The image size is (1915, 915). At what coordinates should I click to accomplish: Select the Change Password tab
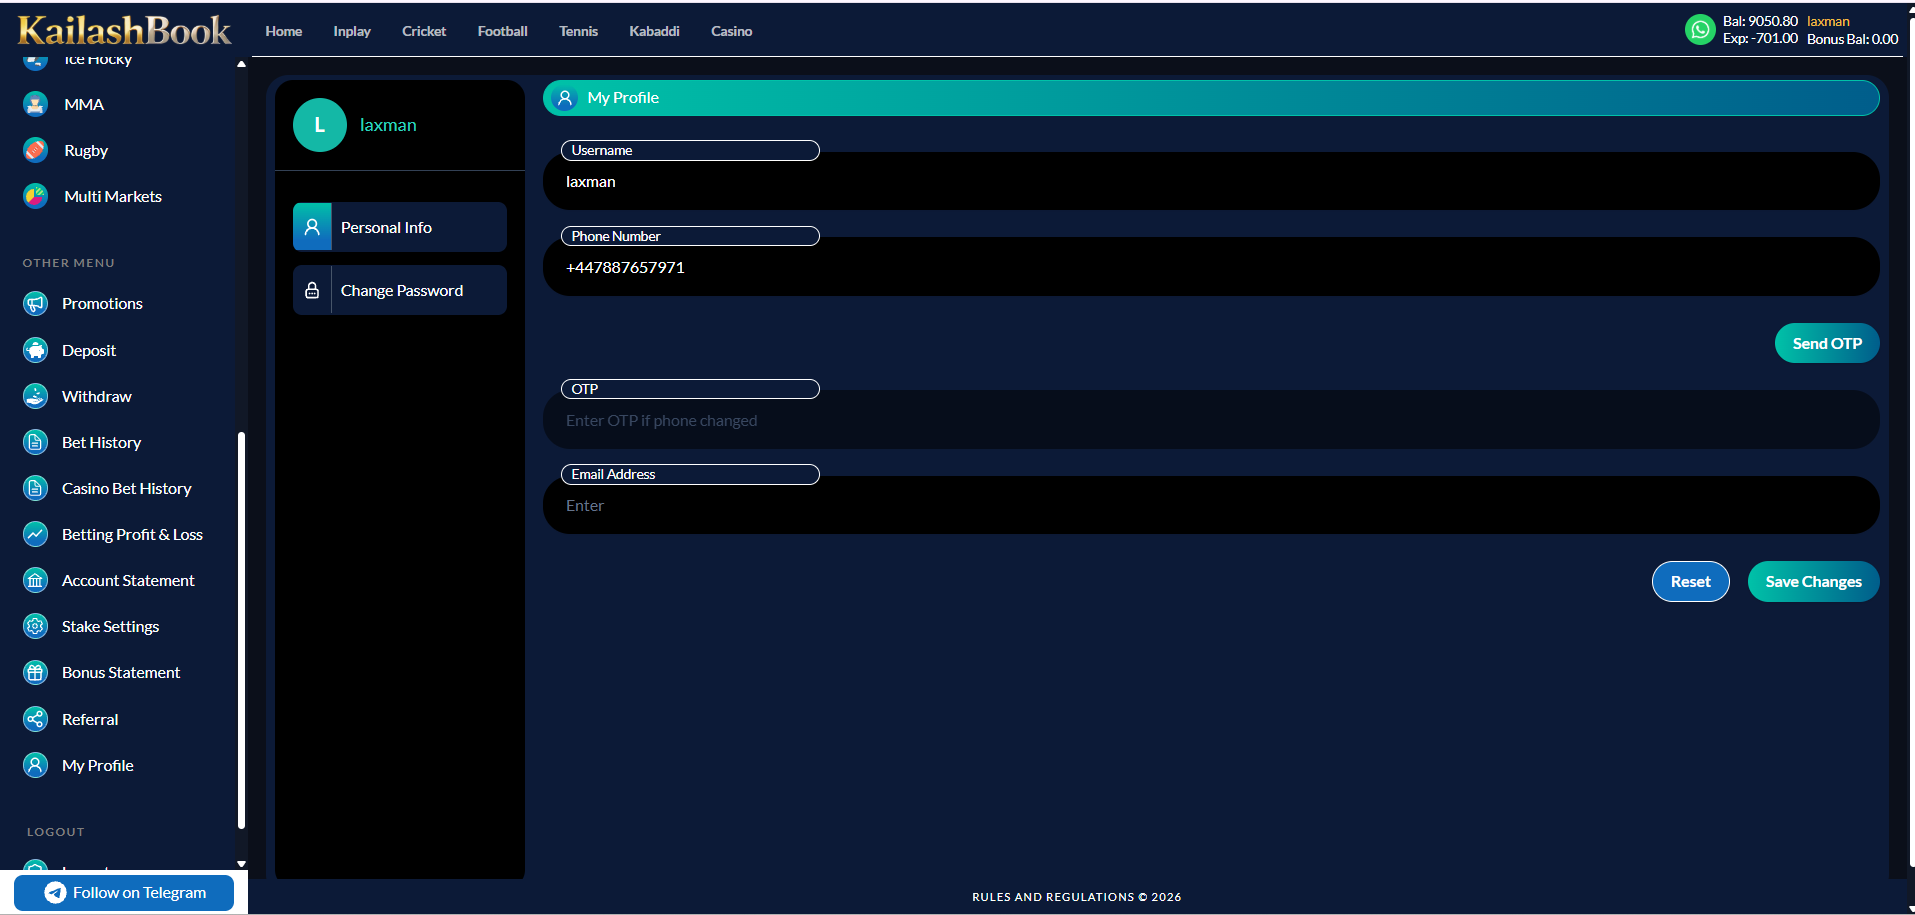click(x=400, y=290)
